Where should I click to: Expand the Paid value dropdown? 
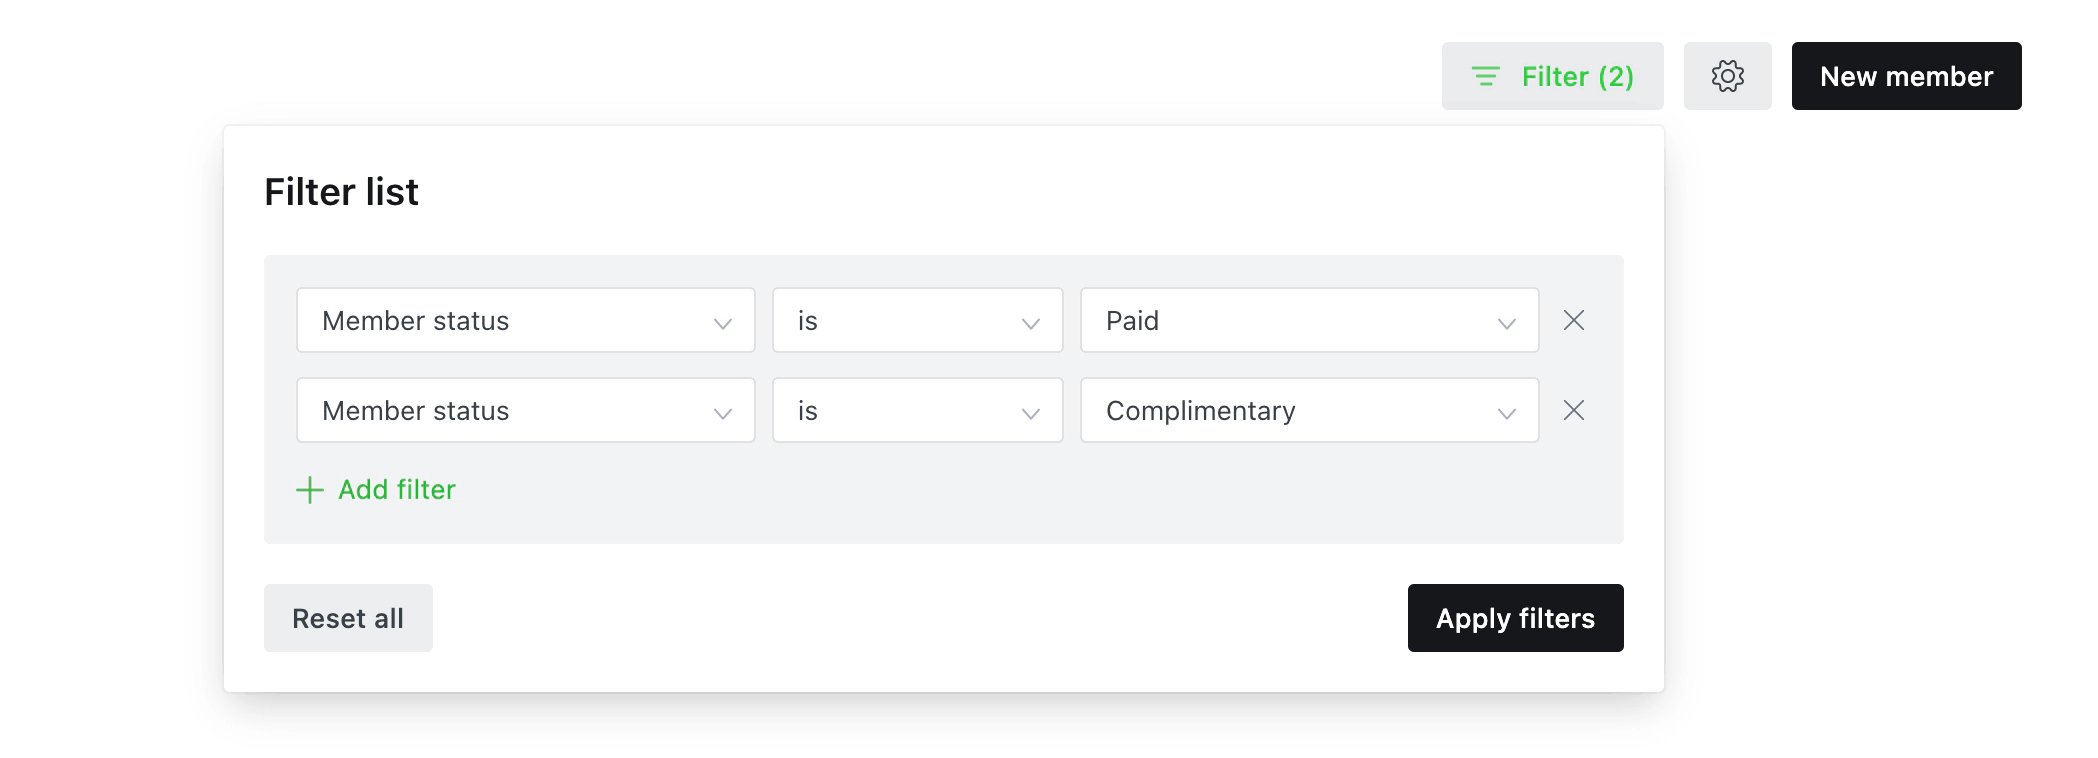tap(1310, 320)
